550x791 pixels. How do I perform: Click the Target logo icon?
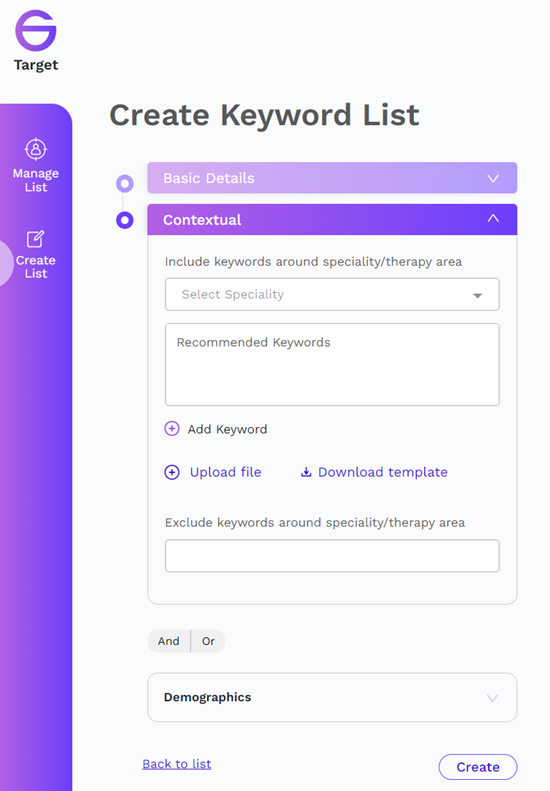coord(35,30)
